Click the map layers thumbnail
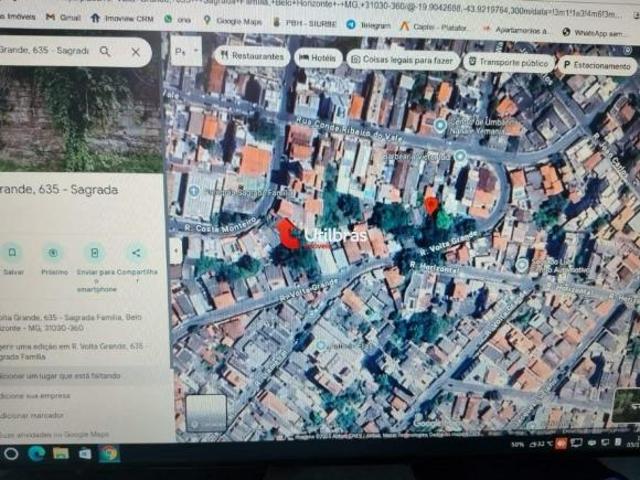 [206, 412]
